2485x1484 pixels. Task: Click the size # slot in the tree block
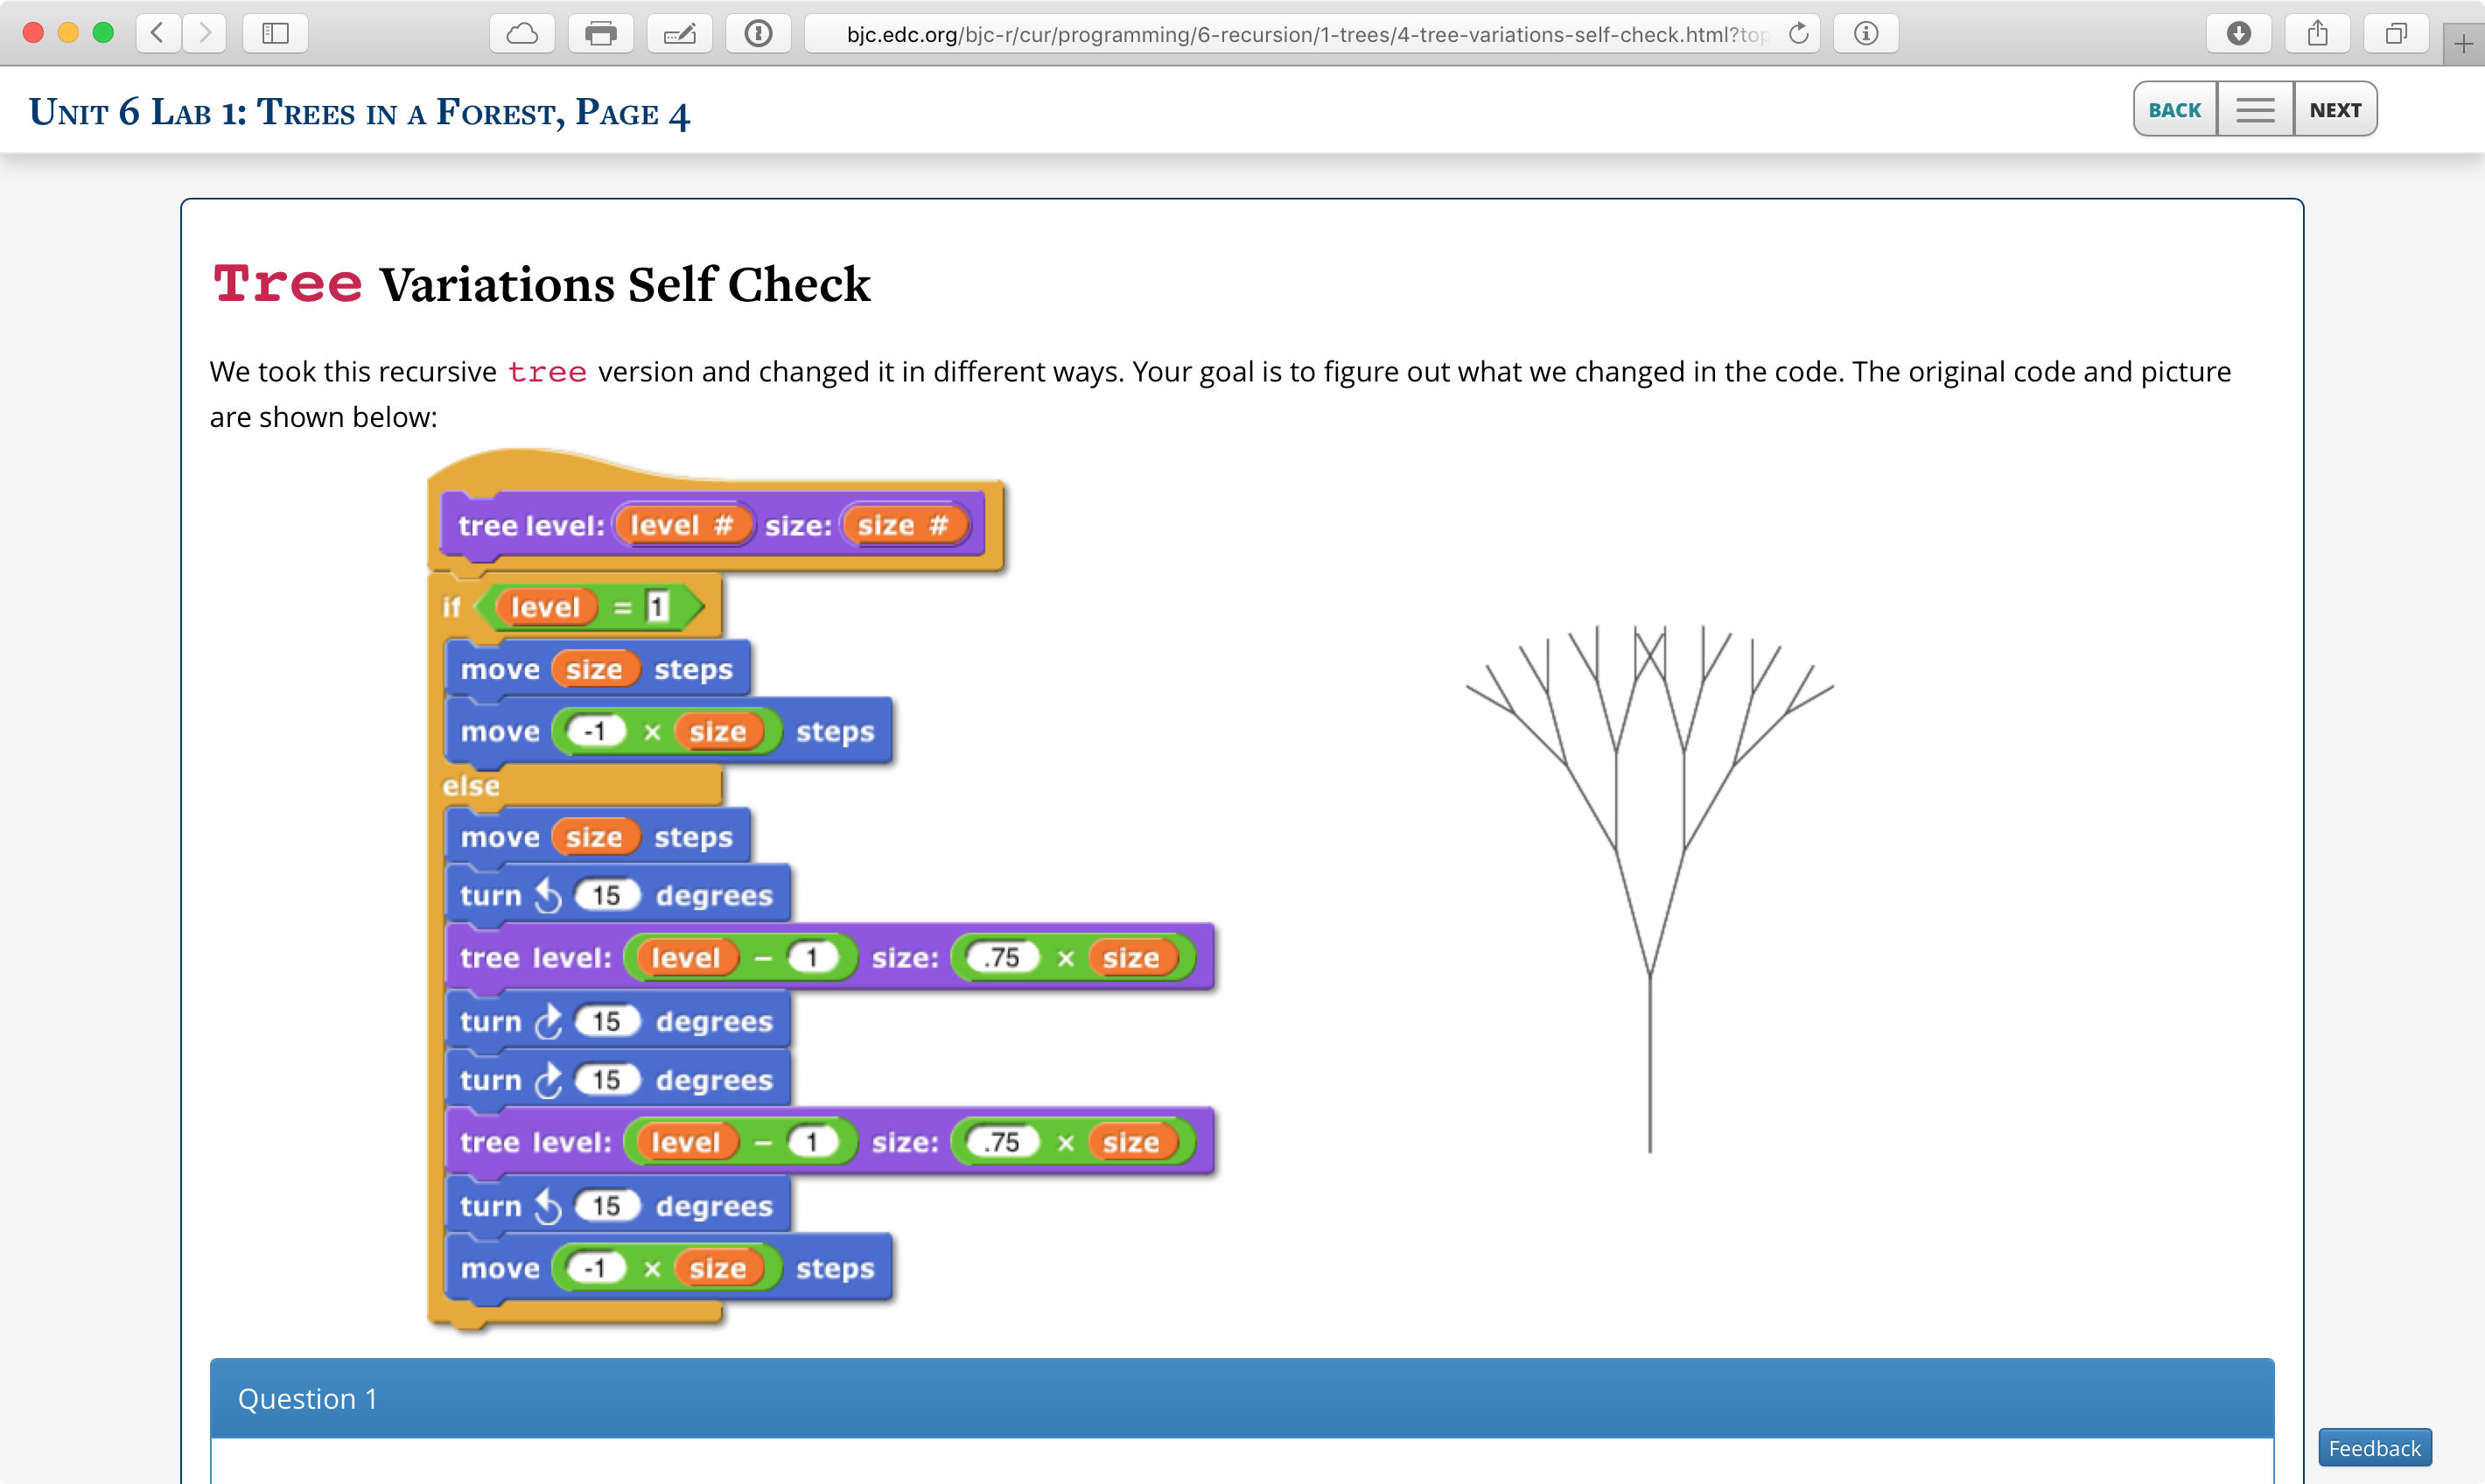coord(903,524)
